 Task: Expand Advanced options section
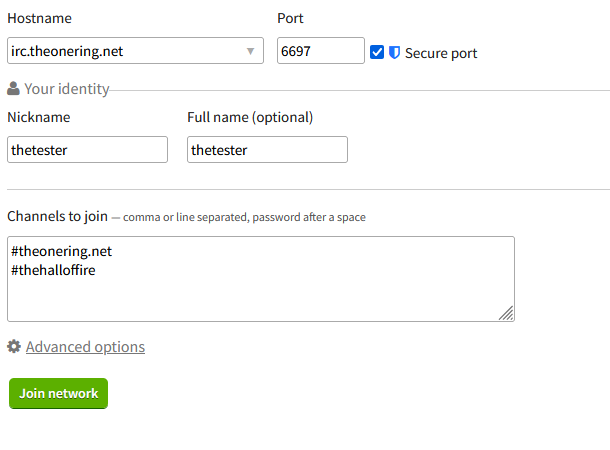pyautogui.click(x=85, y=347)
